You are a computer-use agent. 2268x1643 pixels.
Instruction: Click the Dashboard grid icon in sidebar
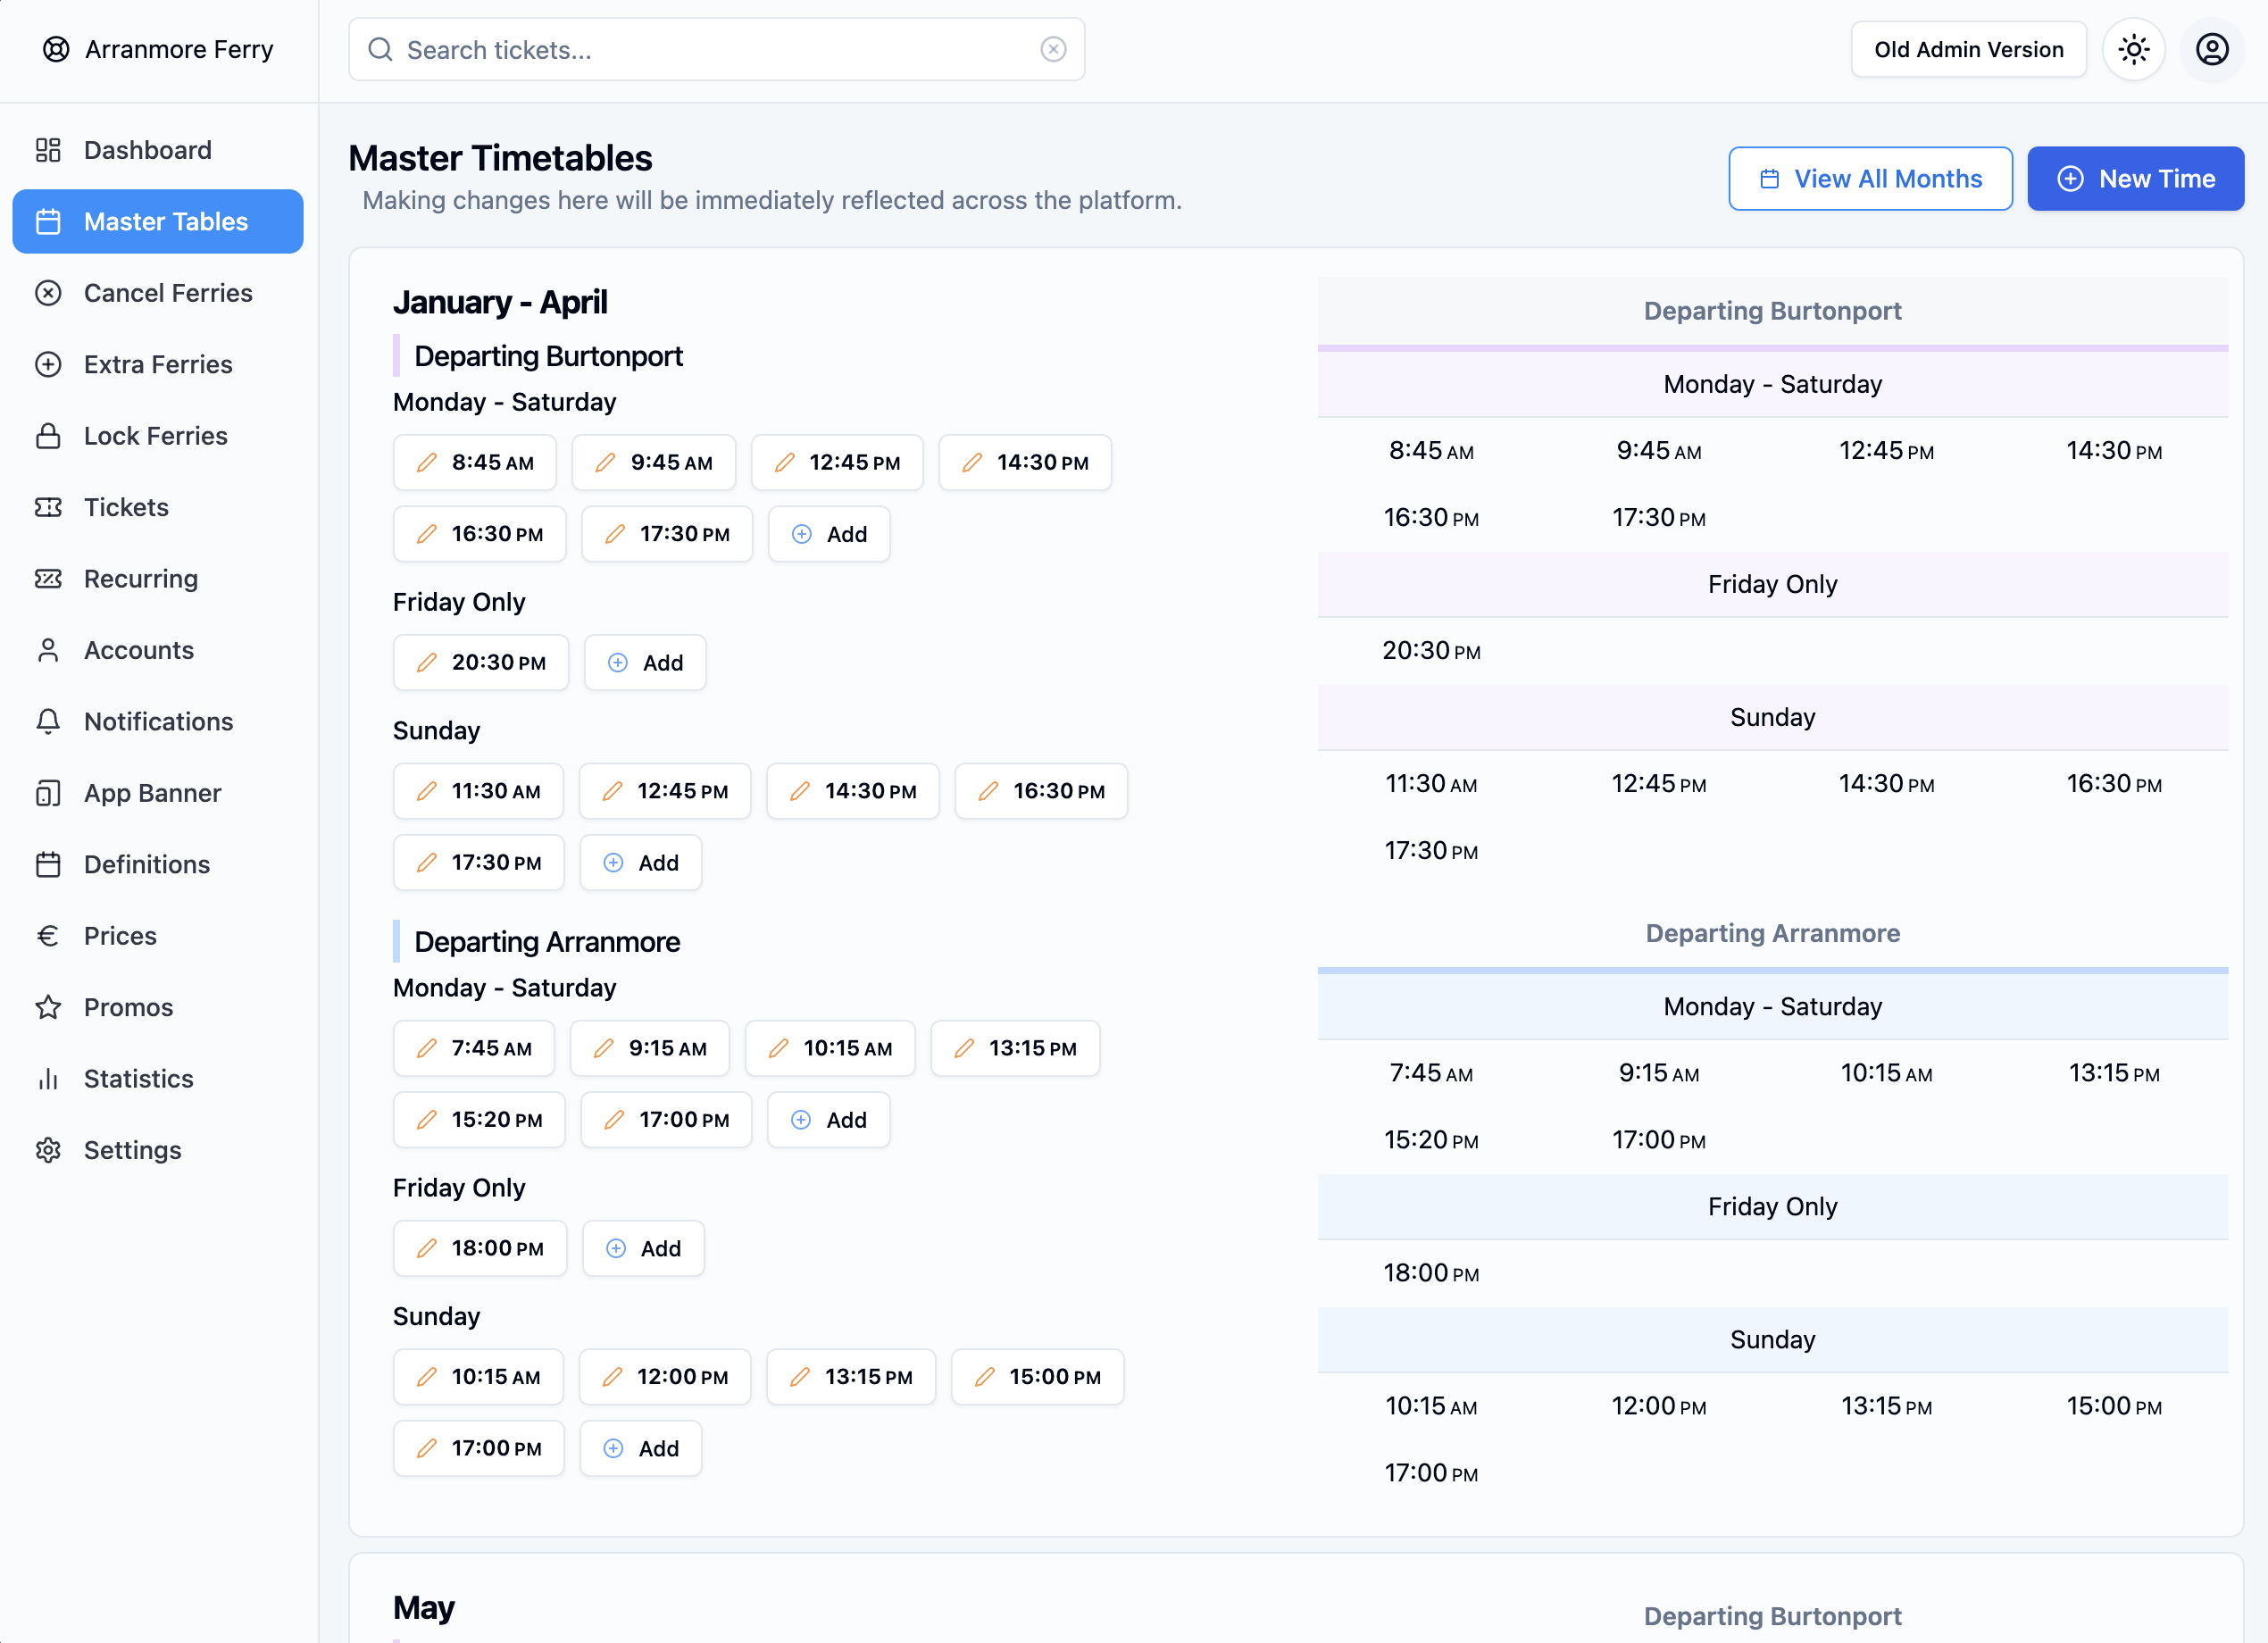point(48,150)
